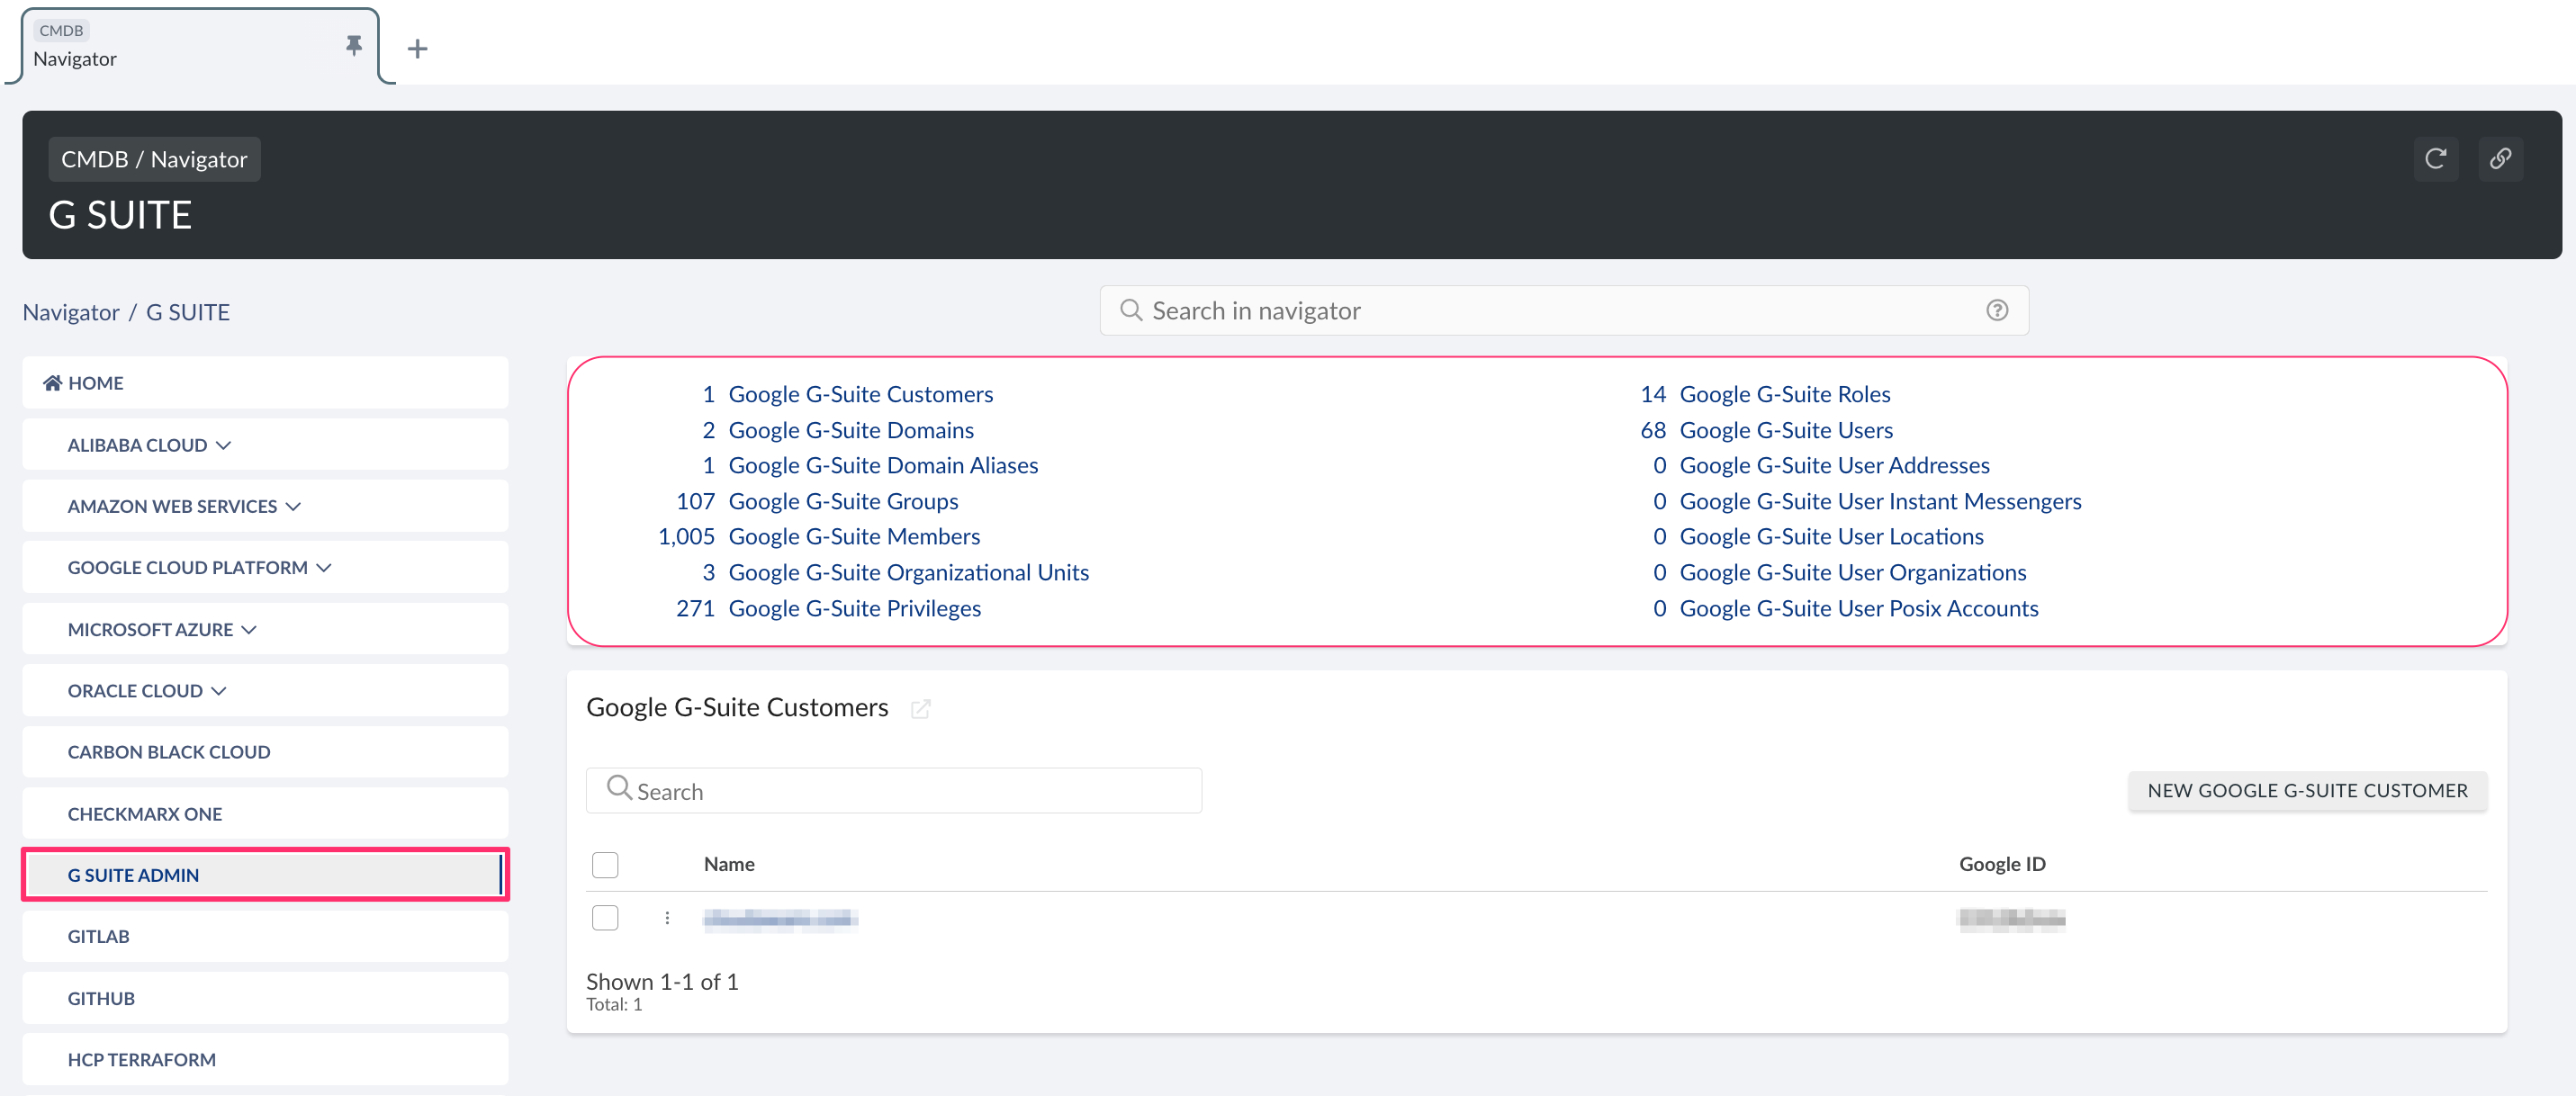Screen dimensions: 2576x1096
Task: Click the plus icon to open a new tab
Action: point(417,47)
